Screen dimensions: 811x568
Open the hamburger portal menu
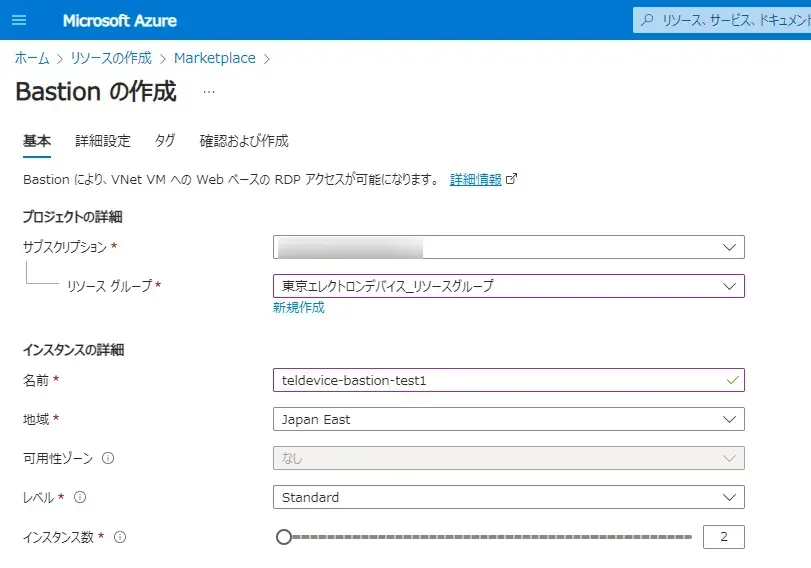pyautogui.click(x=19, y=20)
